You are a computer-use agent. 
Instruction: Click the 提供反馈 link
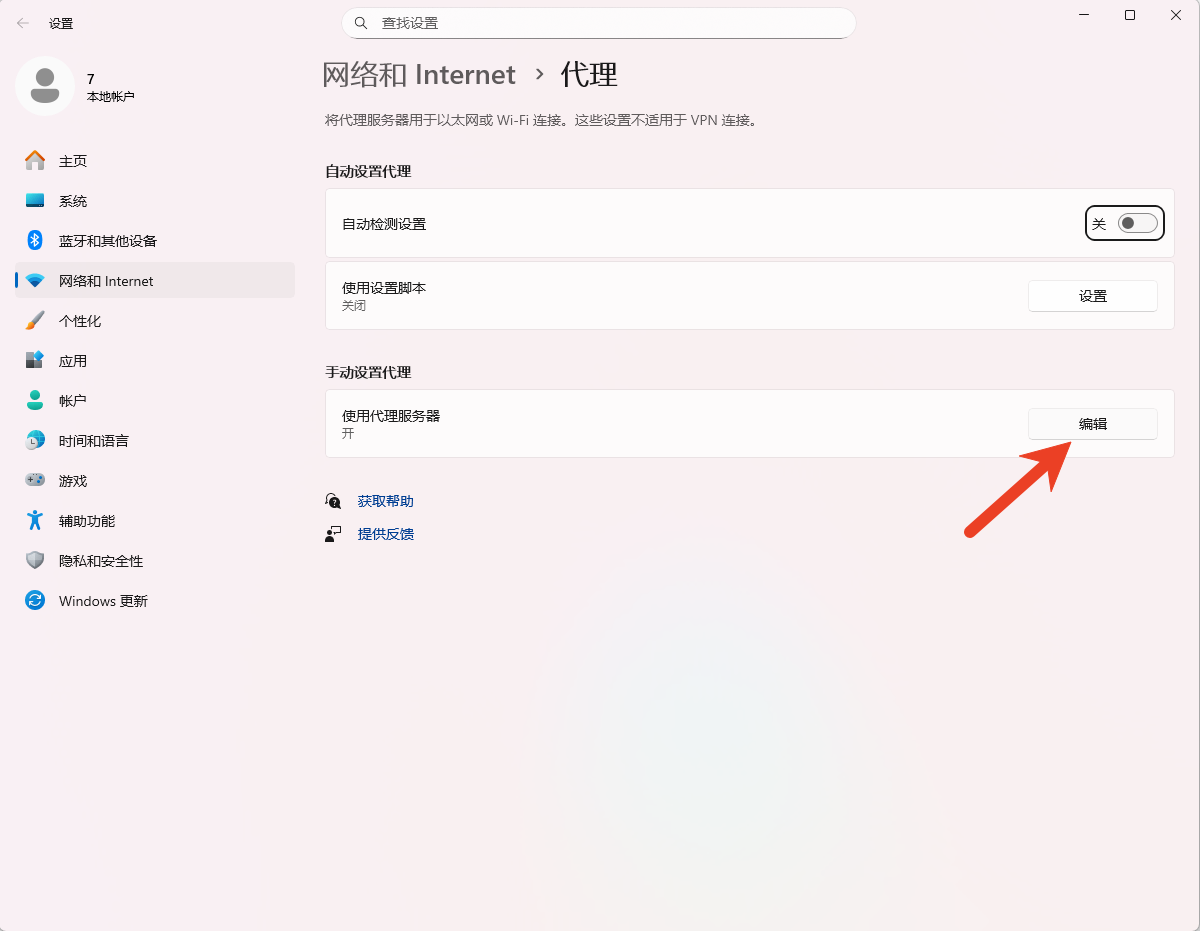point(385,534)
